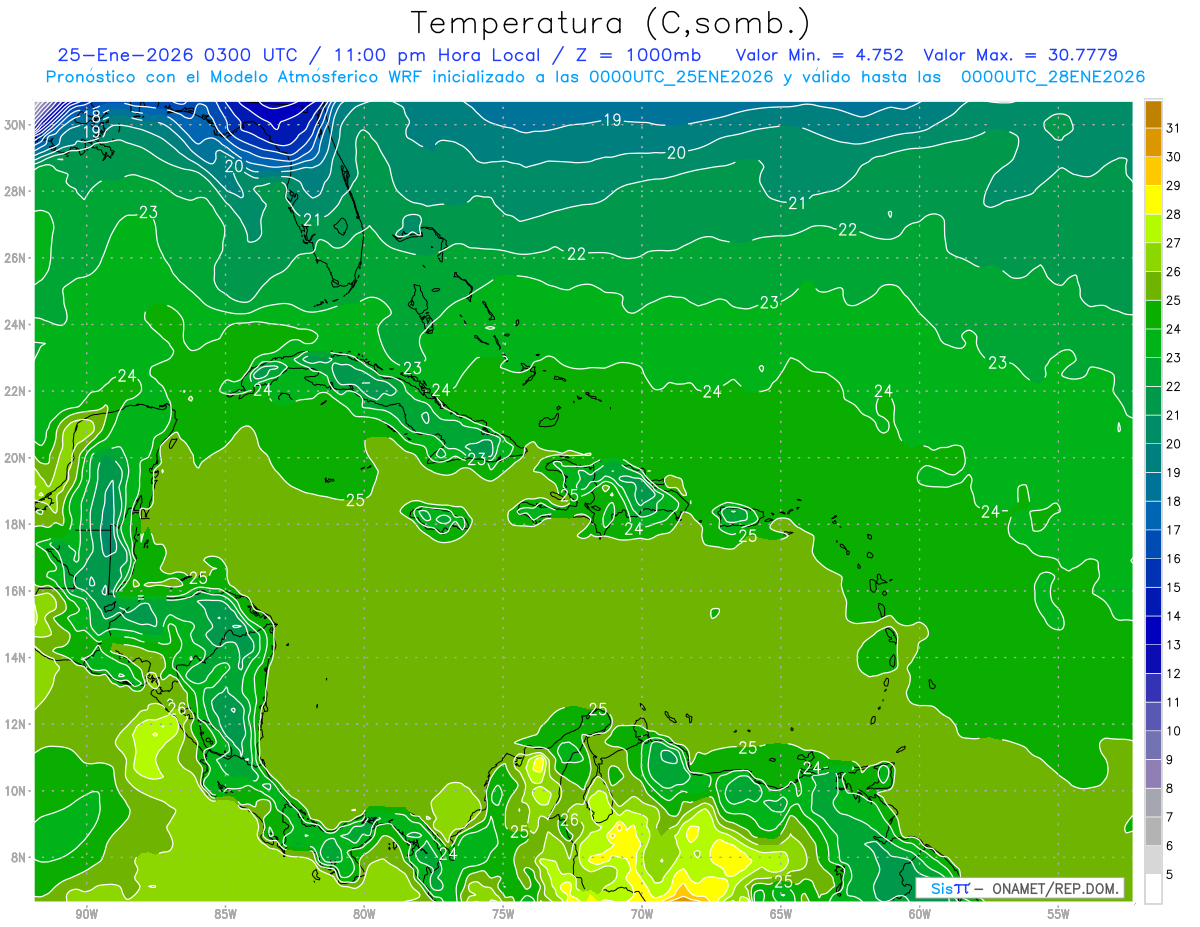Viewport: 1200px width, 927px height.
Task: Click the "10N" latitude axis label
Action: click(16, 791)
